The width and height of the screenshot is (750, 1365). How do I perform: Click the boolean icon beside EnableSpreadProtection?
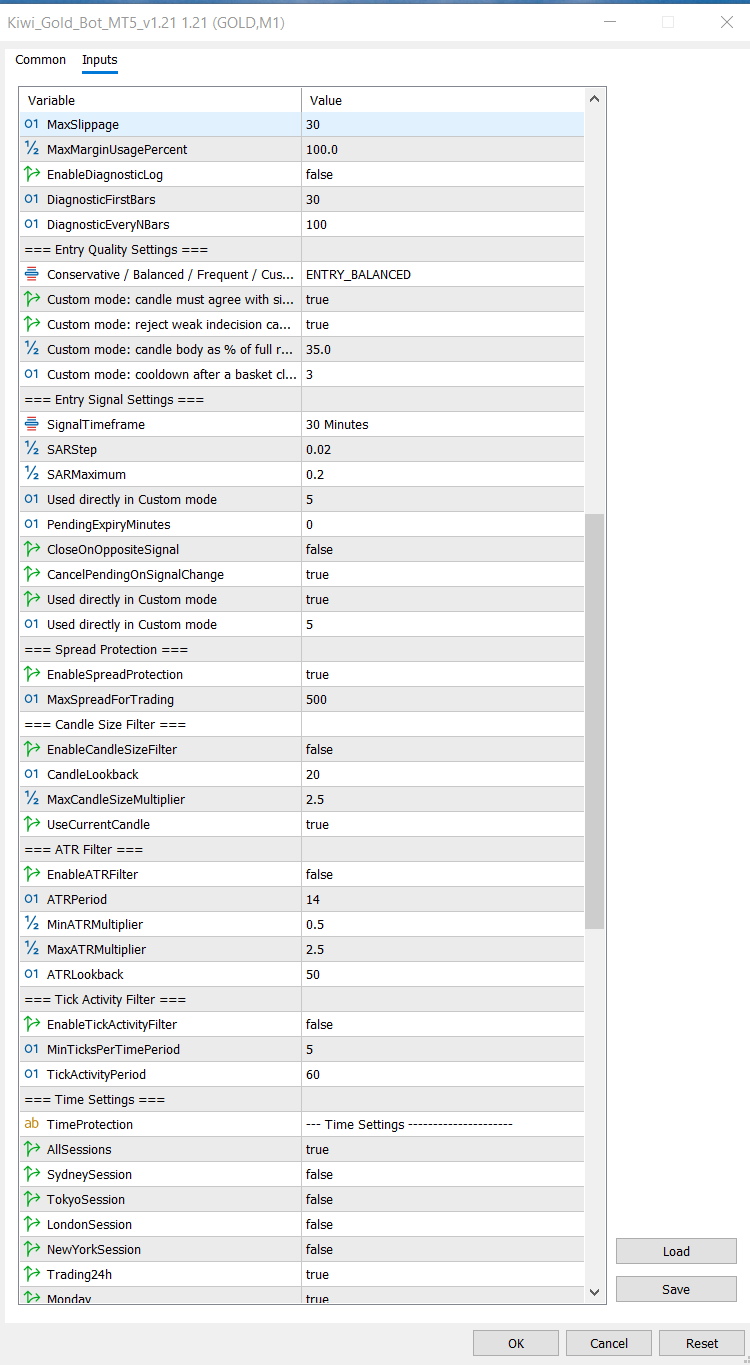coord(31,674)
